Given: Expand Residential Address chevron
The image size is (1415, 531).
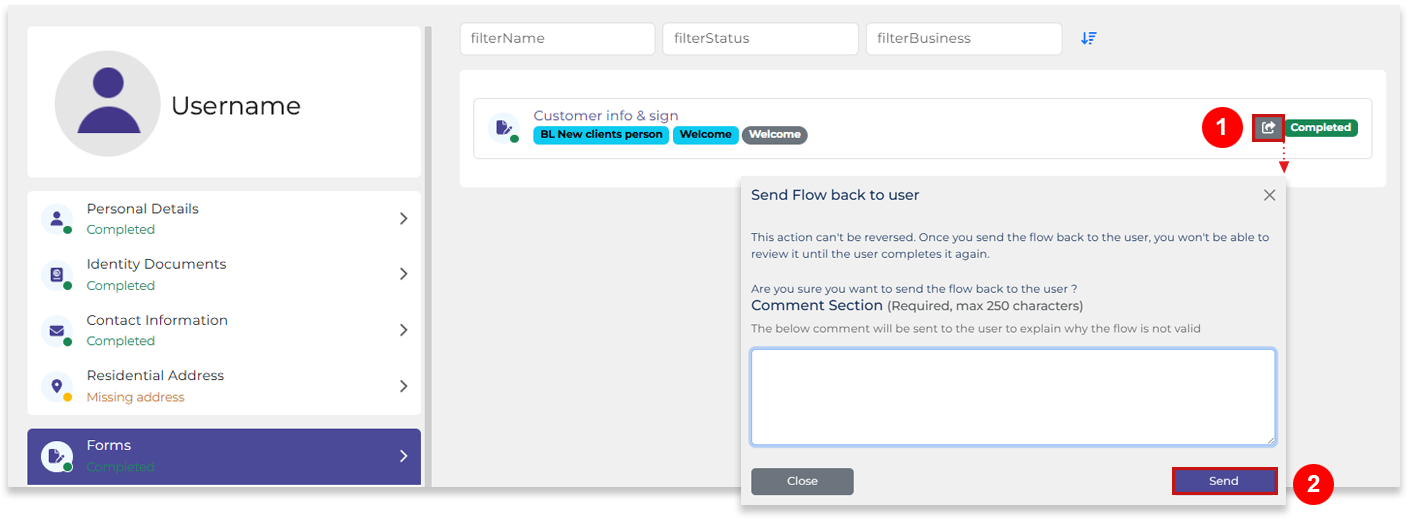Looking at the screenshot, I should coord(404,386).
